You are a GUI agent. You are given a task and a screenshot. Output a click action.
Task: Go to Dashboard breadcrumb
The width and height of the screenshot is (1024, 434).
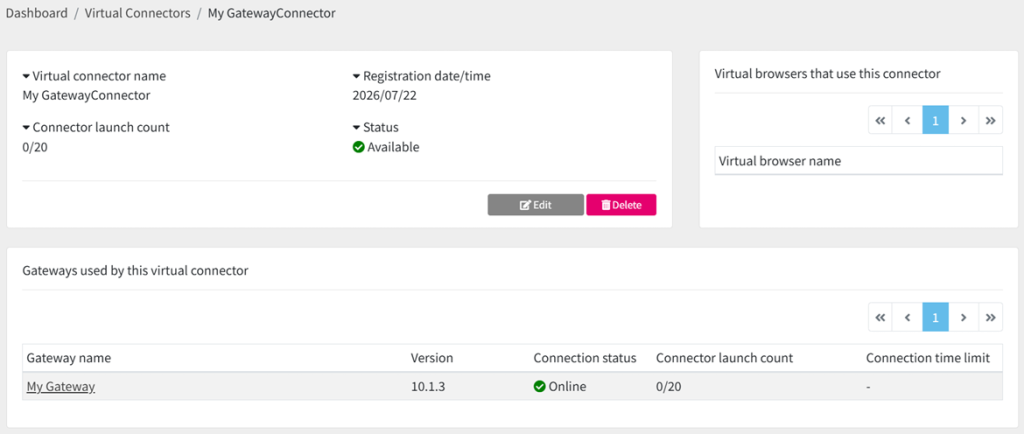tap(37, 13)
